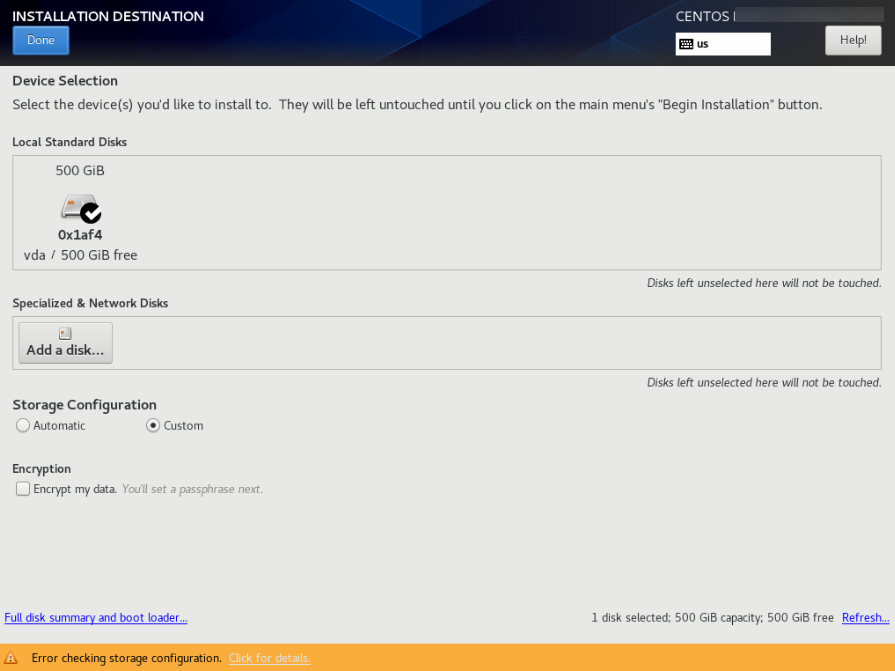Click the Done button
Screen dimensions: 895x671
tap(41, 41)
